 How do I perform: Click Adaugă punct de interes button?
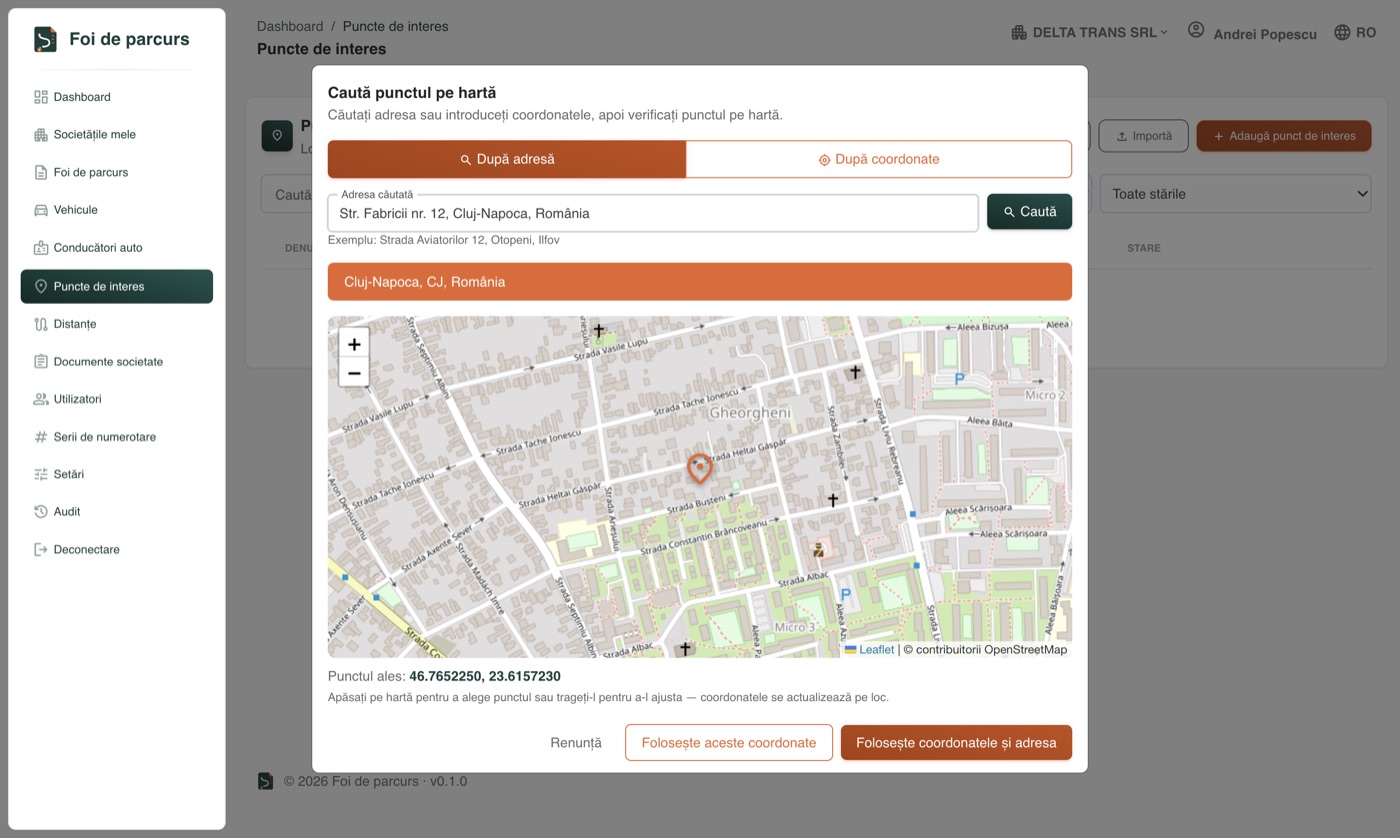point(1284,136)
